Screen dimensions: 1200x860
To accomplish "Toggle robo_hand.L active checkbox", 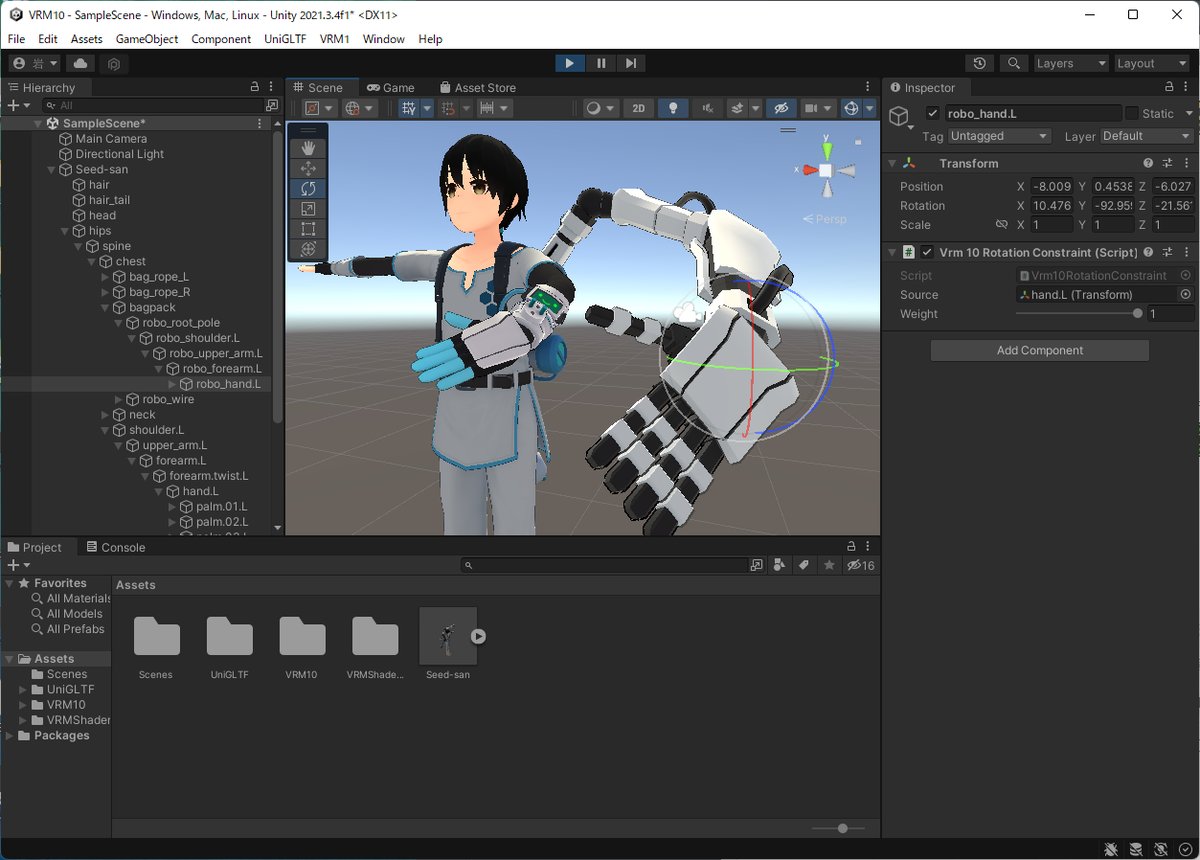I will click(933, 114).
